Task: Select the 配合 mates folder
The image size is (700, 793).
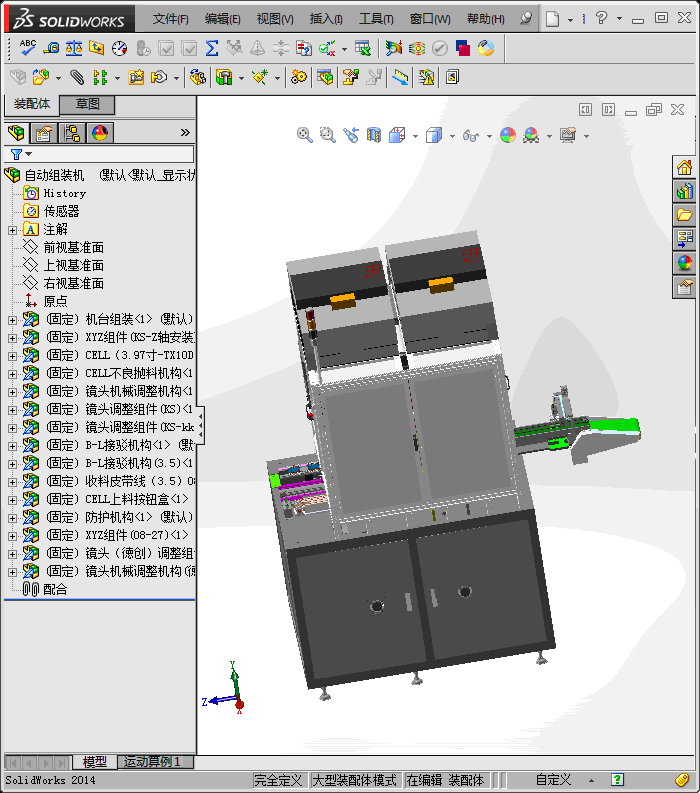Action: [x=55, y=590]
